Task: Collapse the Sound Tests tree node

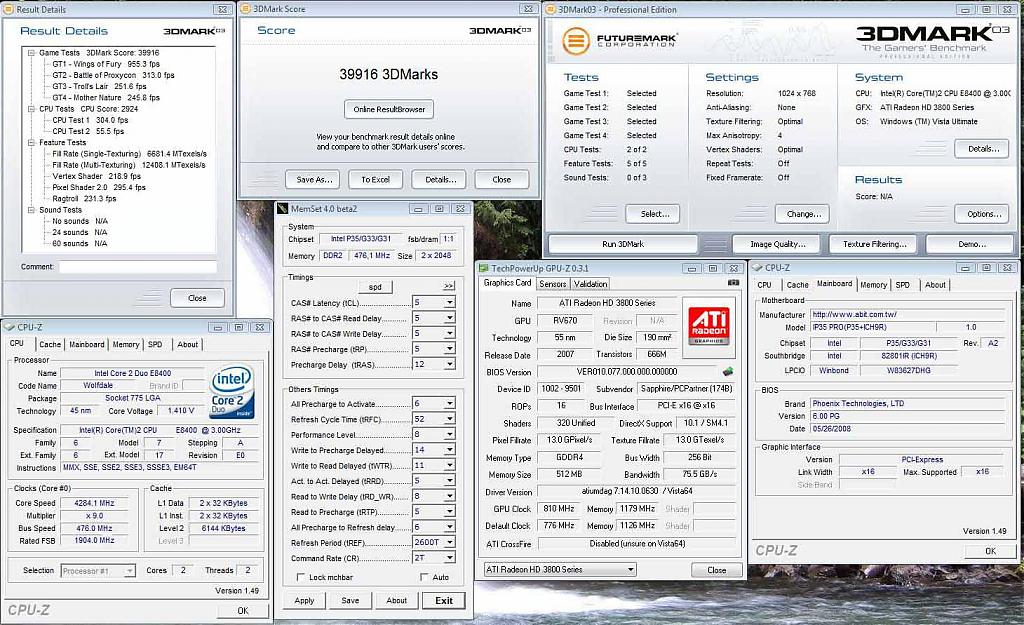Action: pyautogui.click(x=31, y=210)
